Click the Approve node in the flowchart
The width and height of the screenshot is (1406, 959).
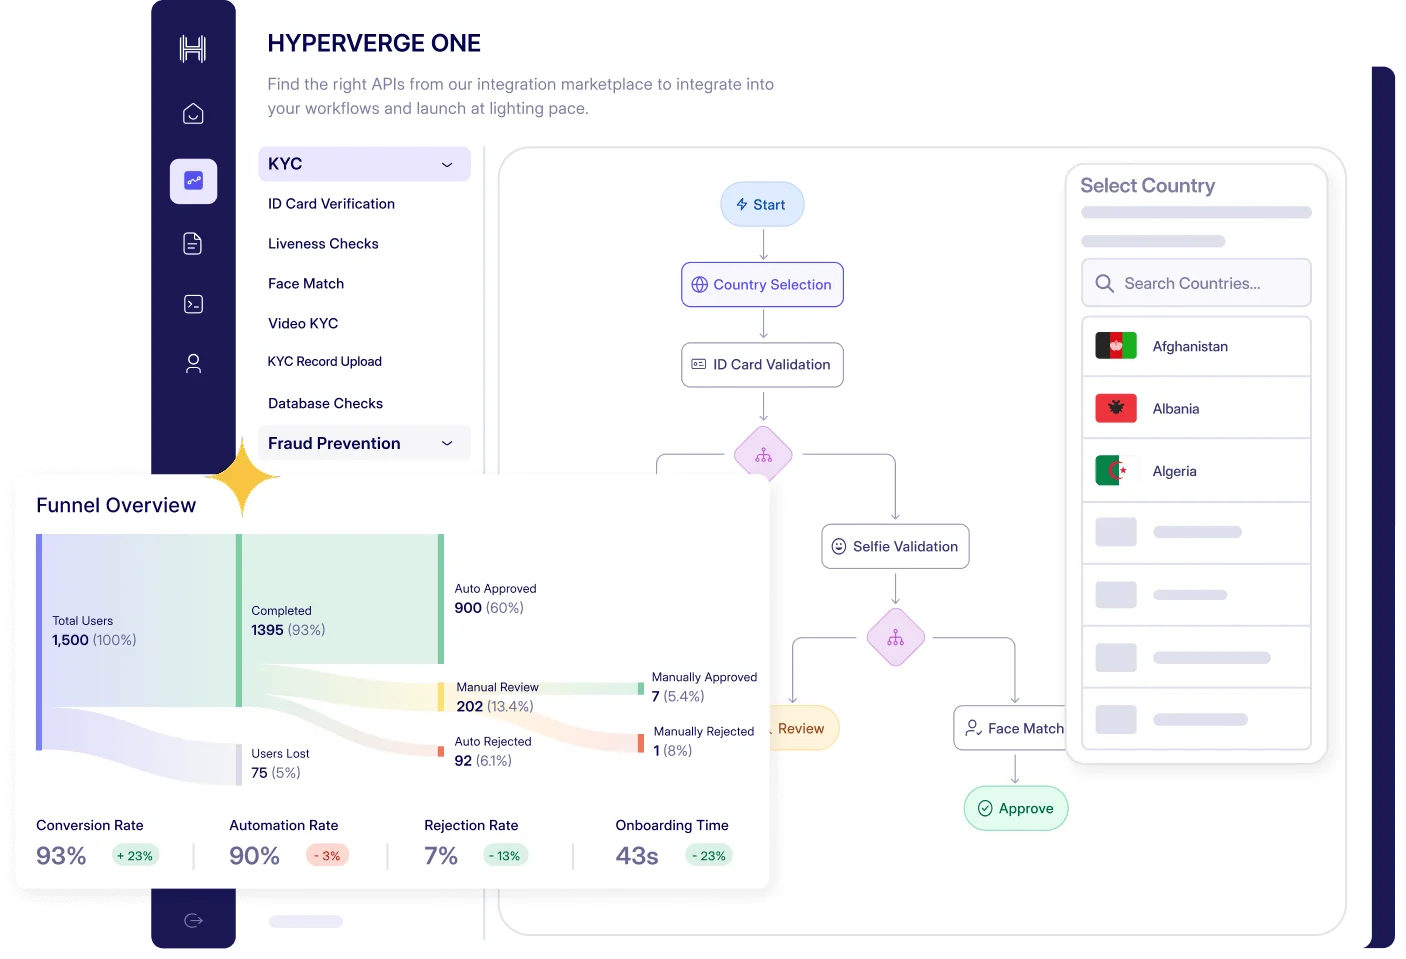coord(1015,808)
